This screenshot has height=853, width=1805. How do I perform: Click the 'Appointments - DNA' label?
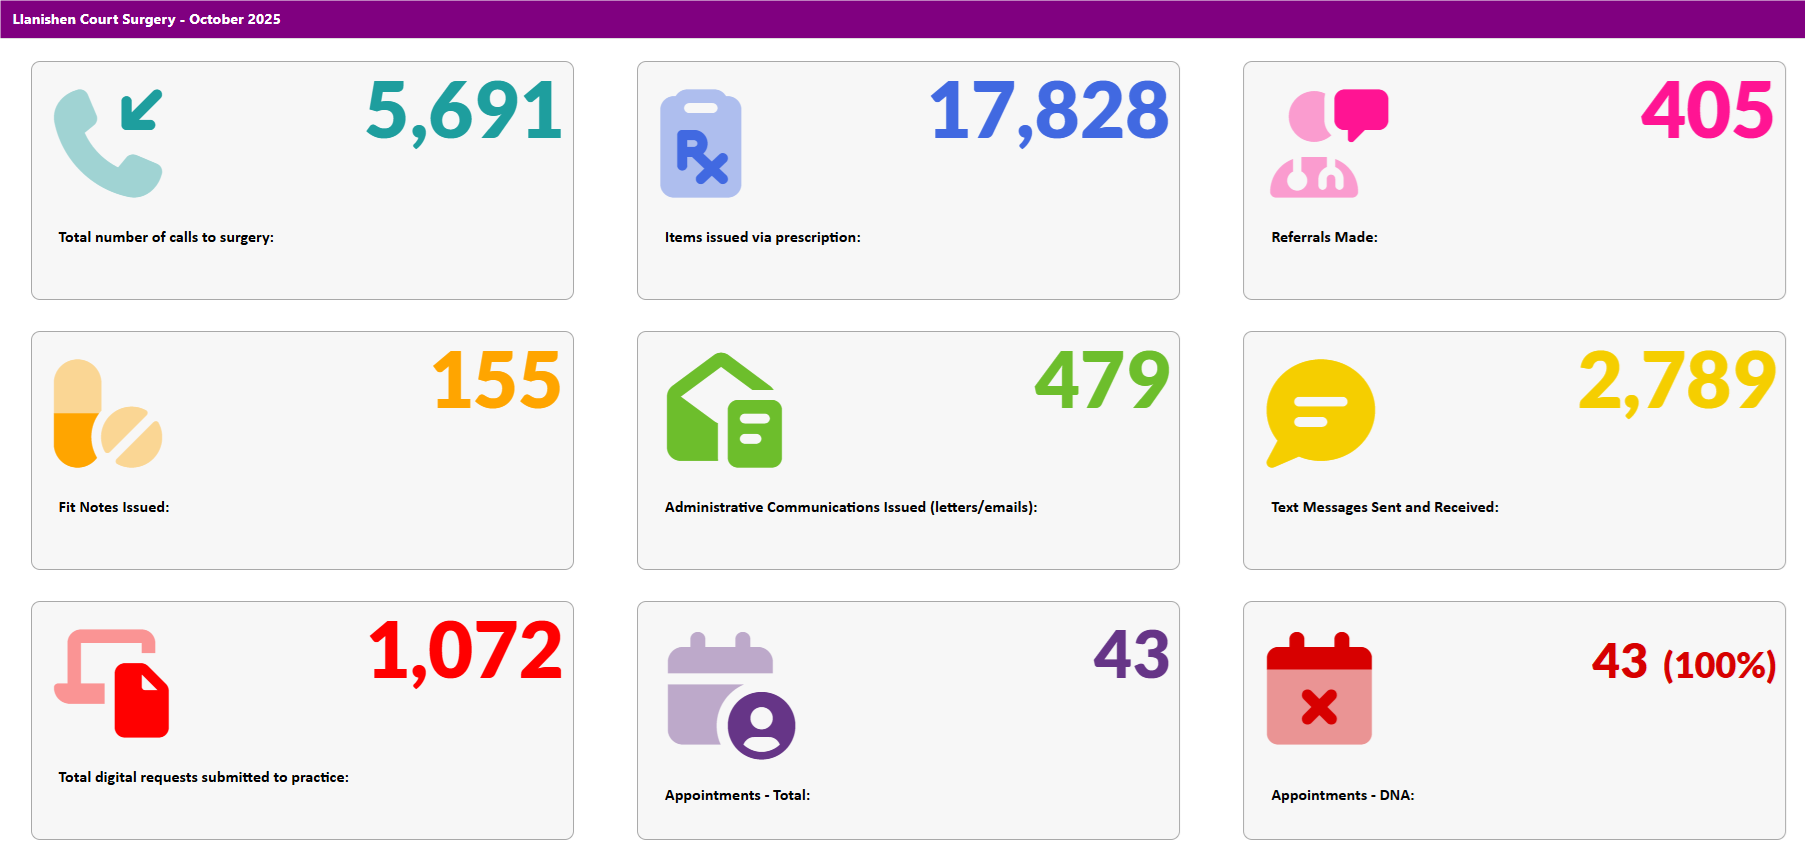tap(1343, 795)
